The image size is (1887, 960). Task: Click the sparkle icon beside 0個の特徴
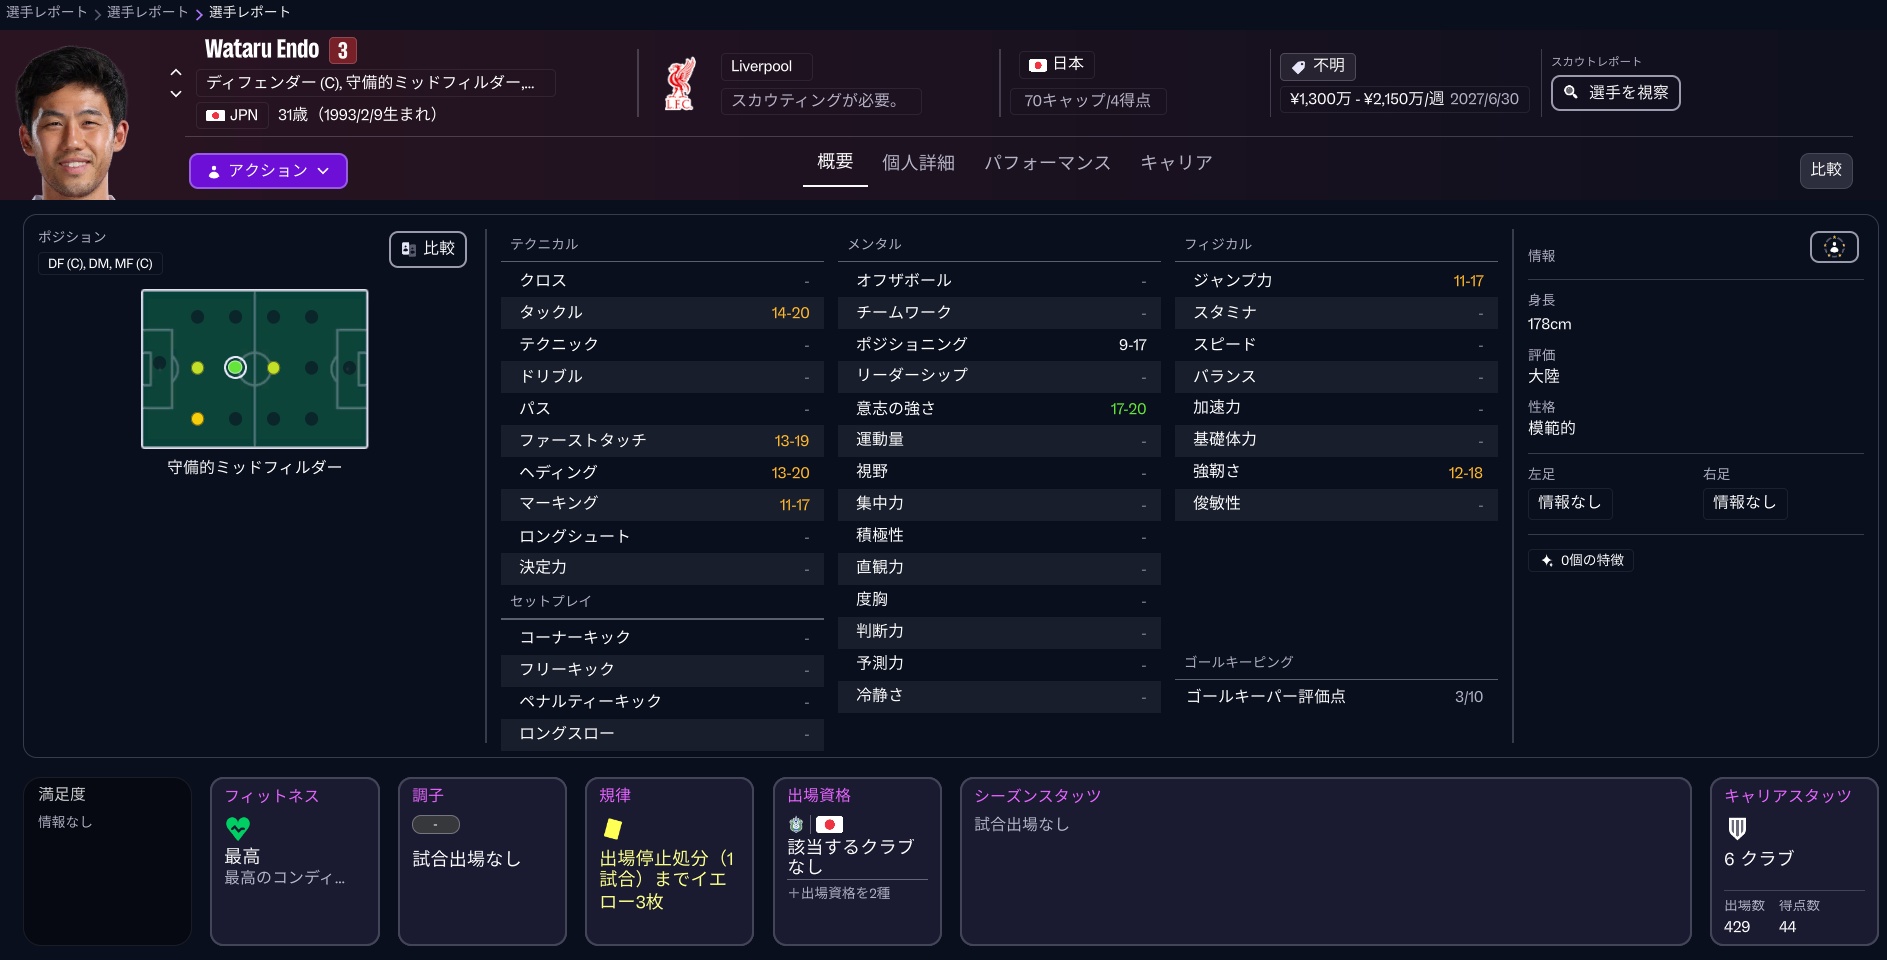pyautogui.click(x=1547, y=561)
